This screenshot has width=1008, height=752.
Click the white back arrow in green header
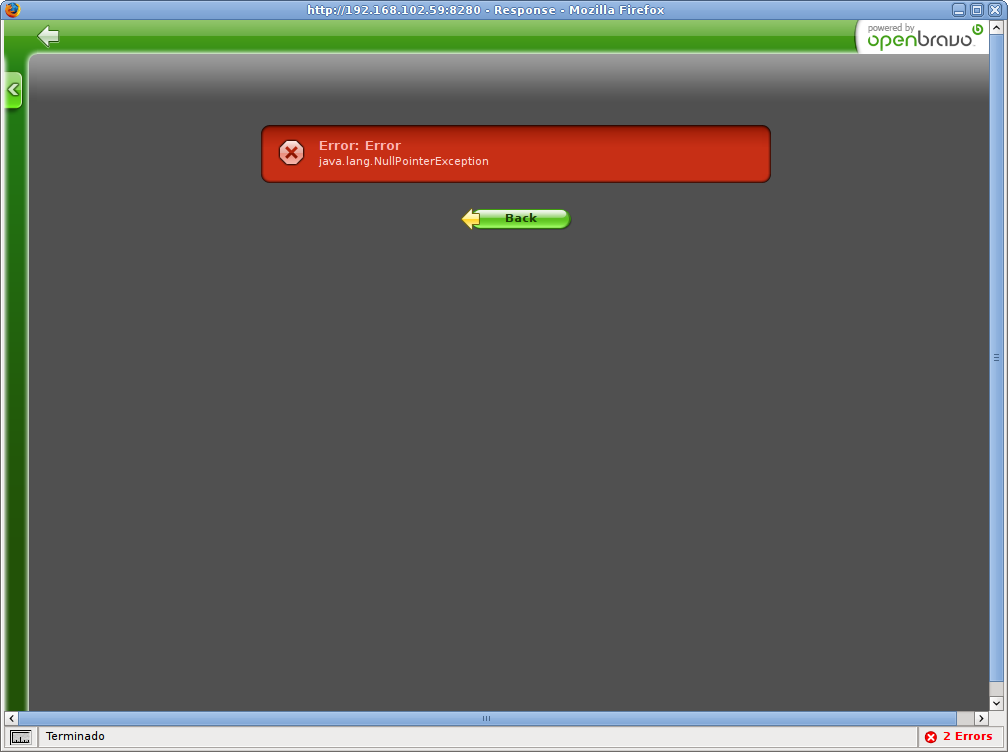[x=48, y=36]
